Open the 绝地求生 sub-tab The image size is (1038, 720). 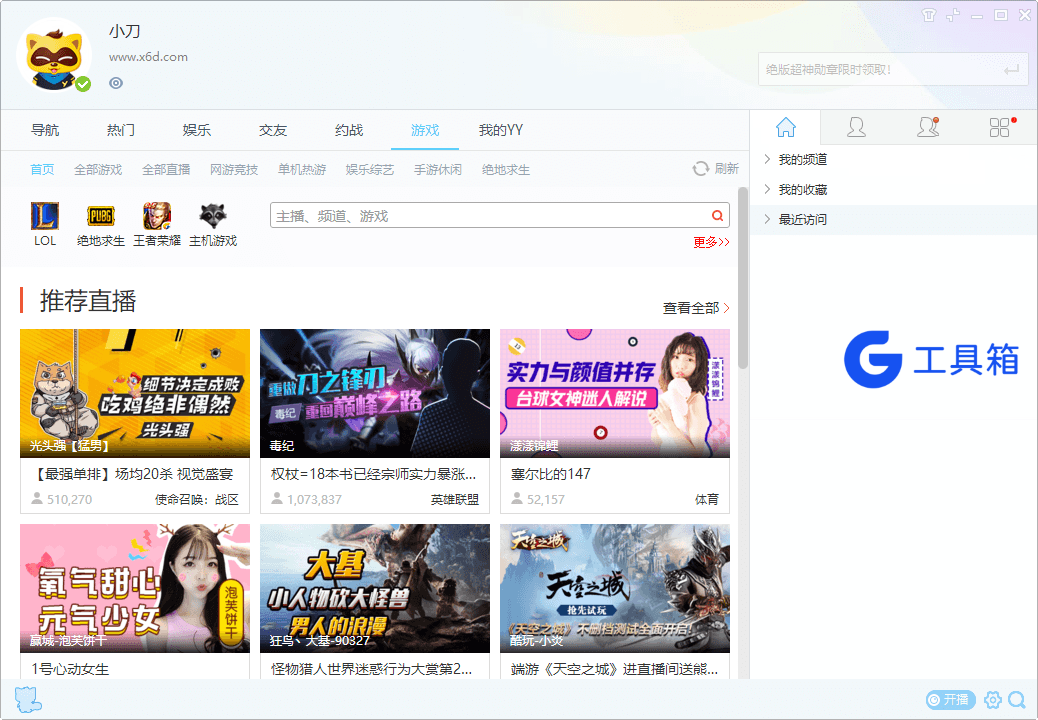(506, 169)
